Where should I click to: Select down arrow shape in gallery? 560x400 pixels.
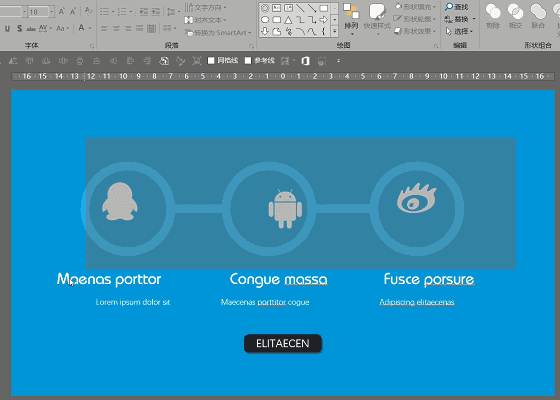[x=265, y=31]
